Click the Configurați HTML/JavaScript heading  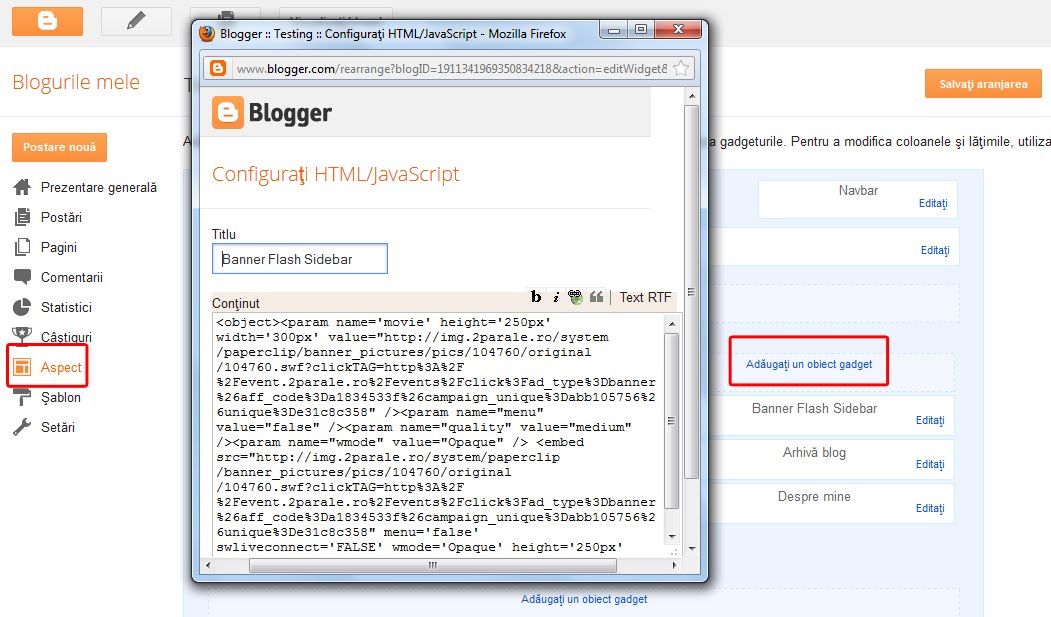point(336,174)
